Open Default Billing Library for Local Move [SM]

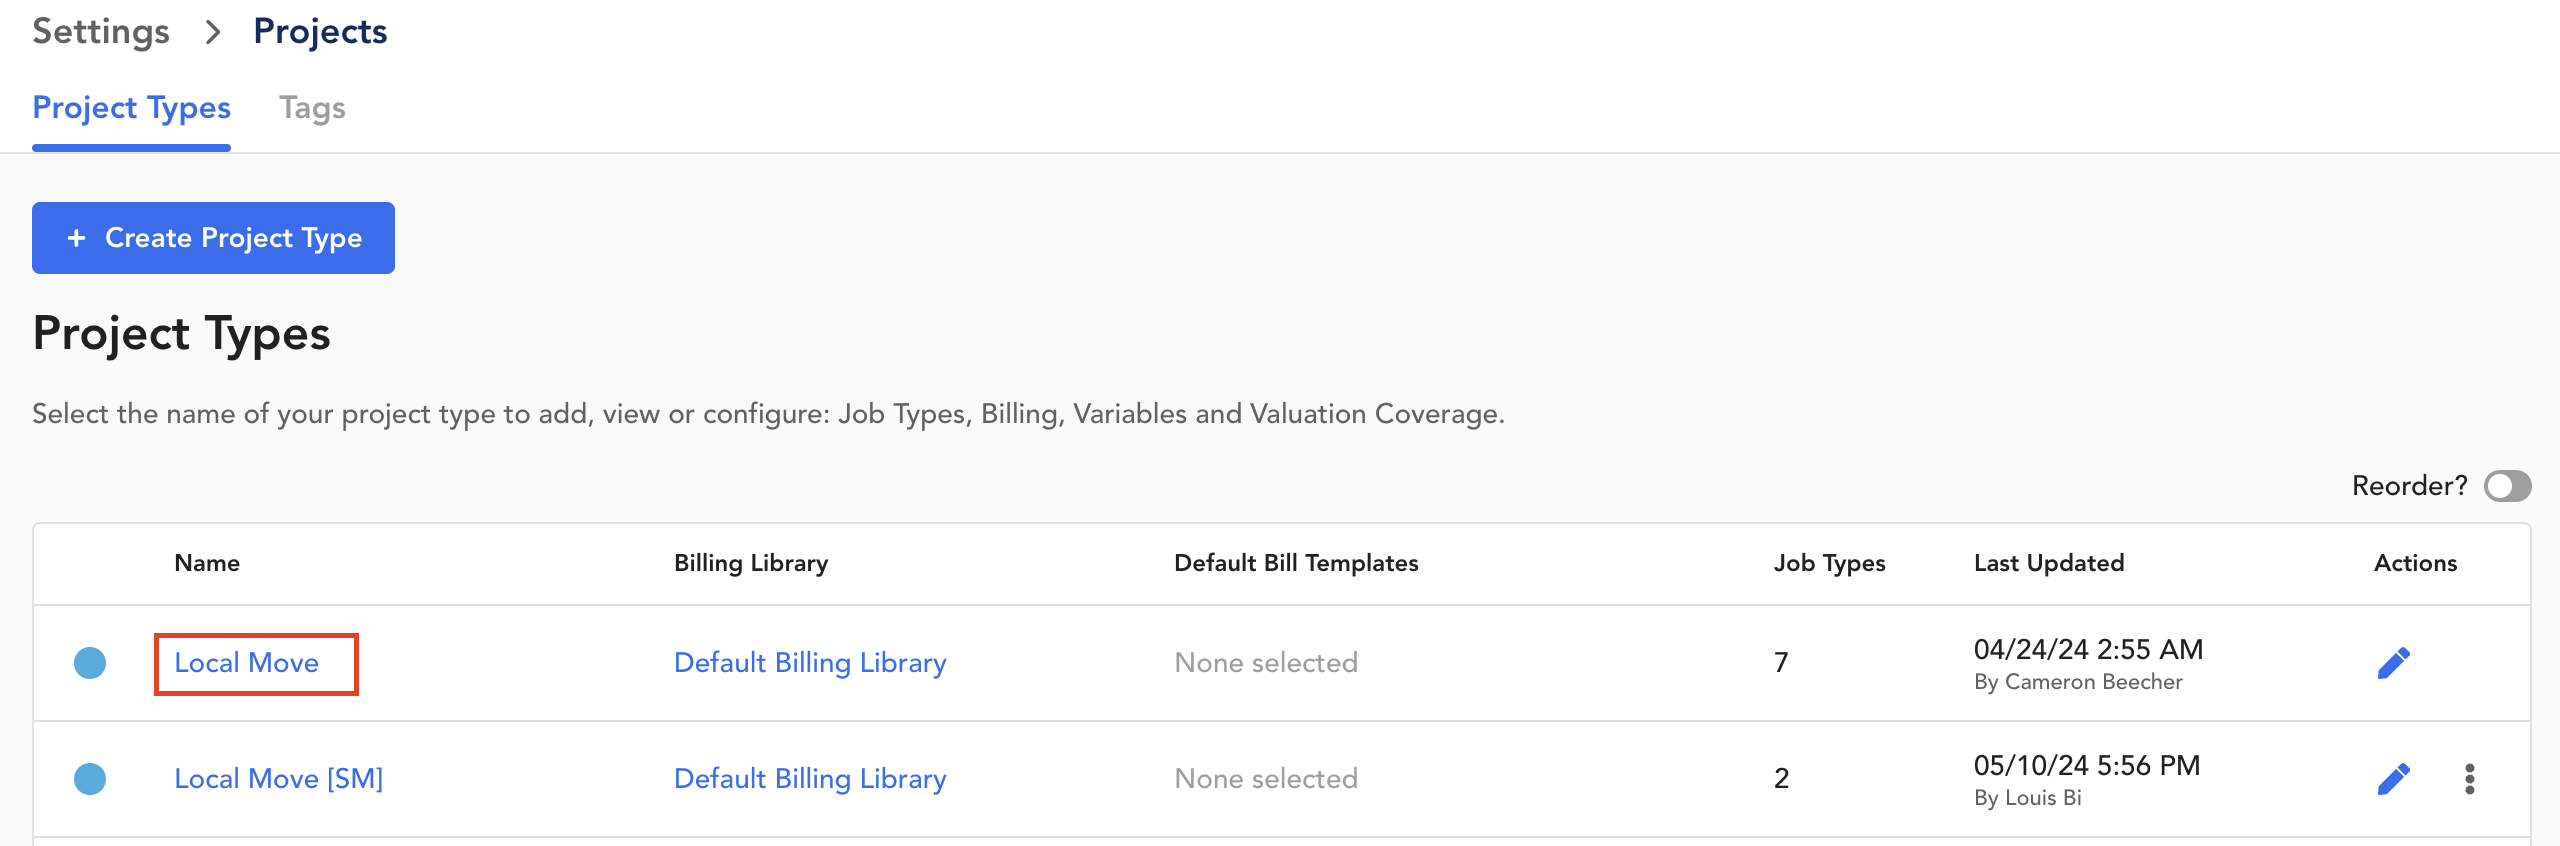(x=810, y=779)
